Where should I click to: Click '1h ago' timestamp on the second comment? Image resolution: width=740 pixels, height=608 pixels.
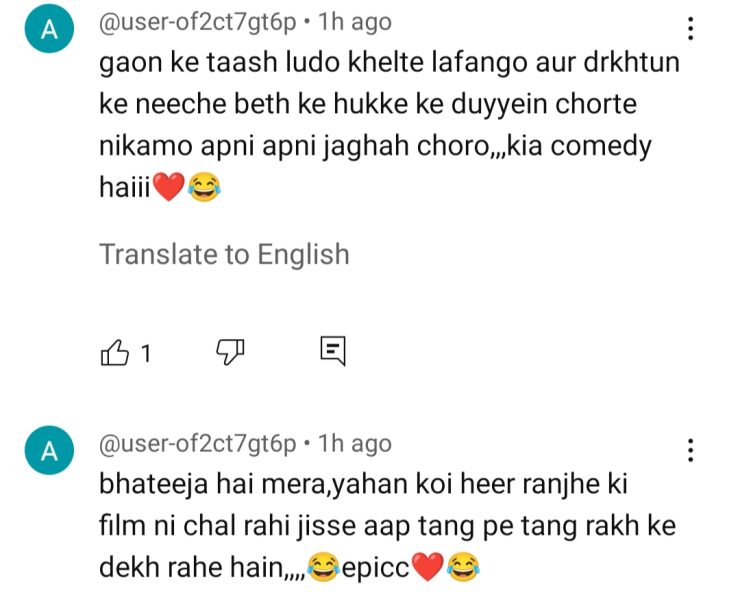pos(354,443)
